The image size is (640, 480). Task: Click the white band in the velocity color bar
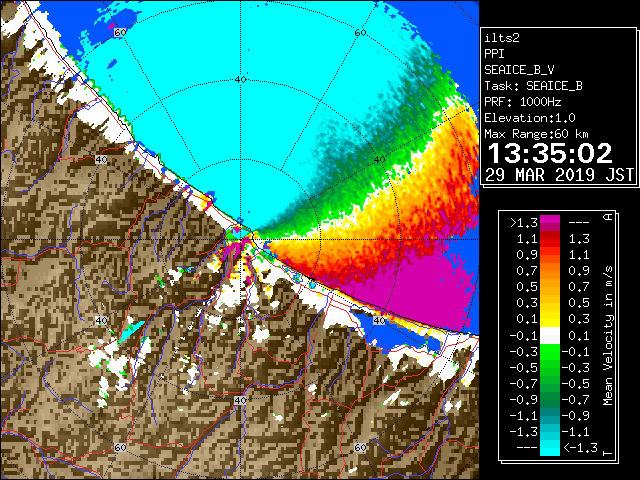point(550,336)
